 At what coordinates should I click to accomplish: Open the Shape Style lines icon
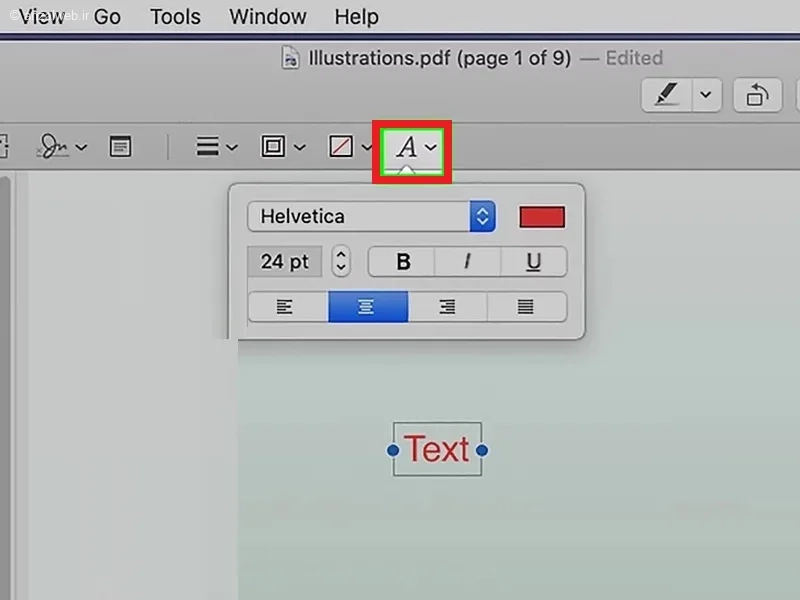tap(208, 146)
